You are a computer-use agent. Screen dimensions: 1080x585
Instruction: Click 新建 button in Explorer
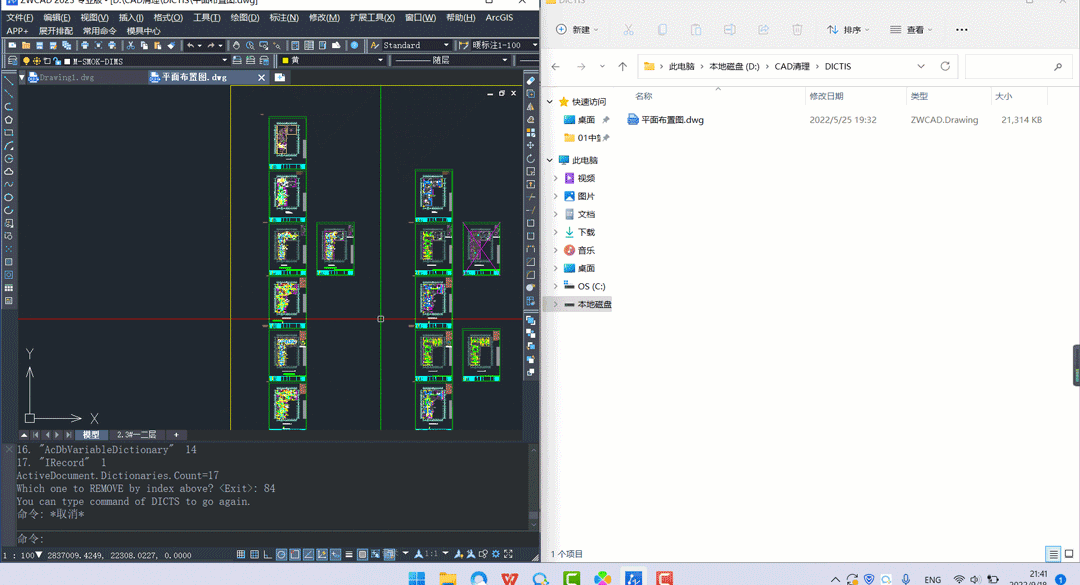click(577, 30)
